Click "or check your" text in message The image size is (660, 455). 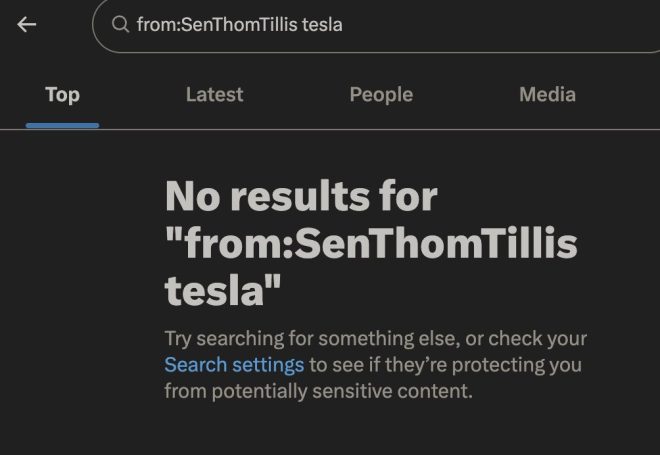click(526, 338)
